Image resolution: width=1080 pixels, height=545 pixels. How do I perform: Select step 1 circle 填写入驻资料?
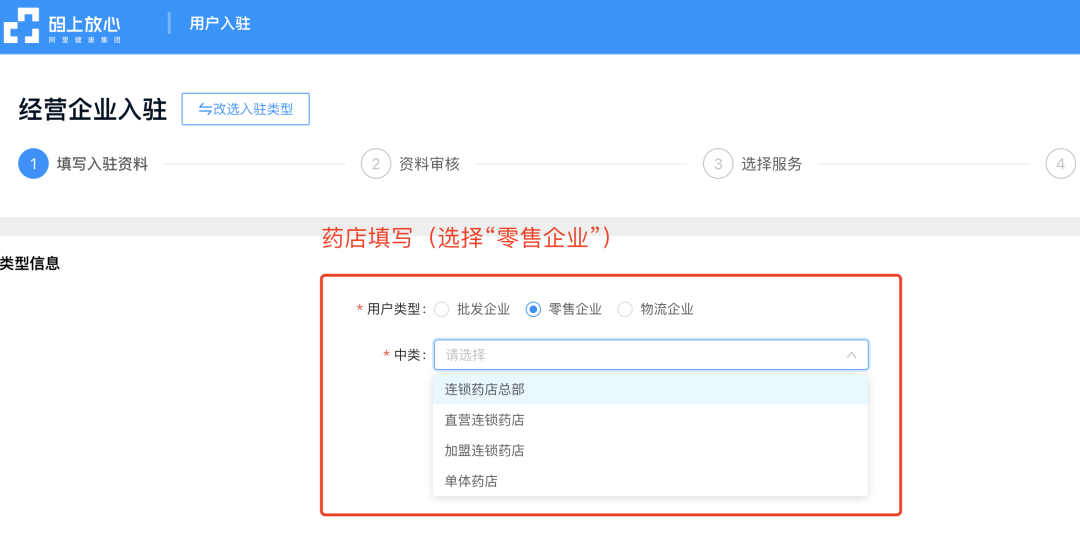[33, 164]
